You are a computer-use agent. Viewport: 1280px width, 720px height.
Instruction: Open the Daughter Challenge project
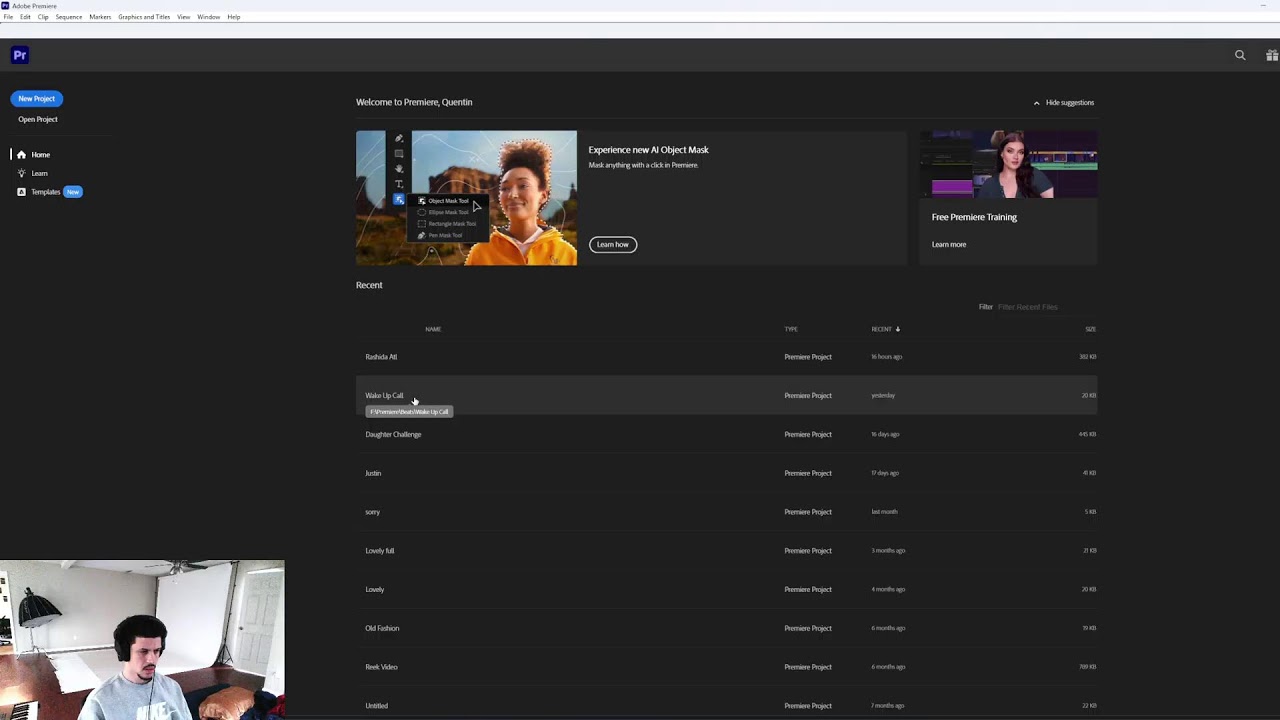pyautogui.click(x=726, y=435)
